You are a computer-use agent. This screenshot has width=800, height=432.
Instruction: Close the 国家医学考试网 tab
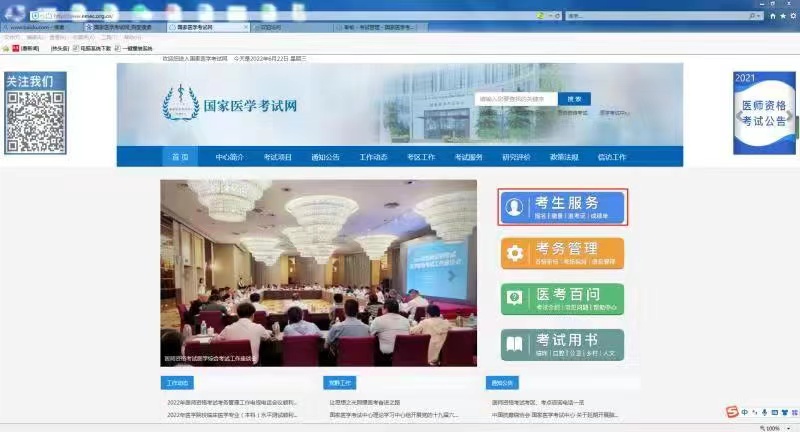[246, 27]
